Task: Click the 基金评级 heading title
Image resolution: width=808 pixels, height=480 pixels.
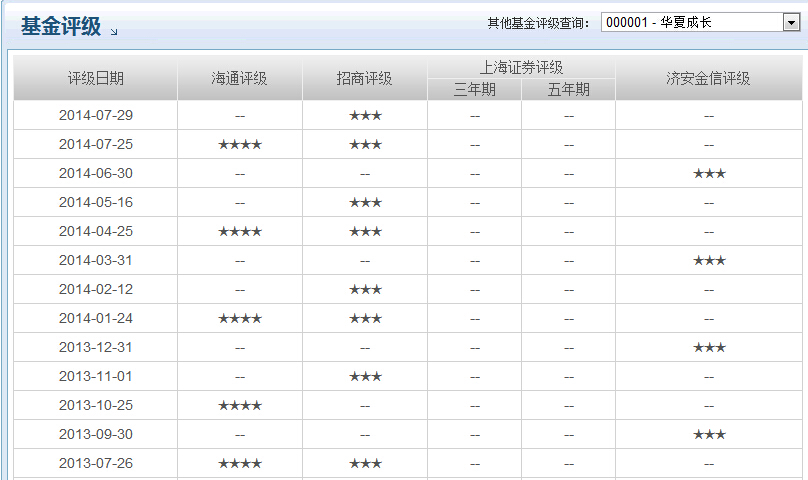Action: 61,26
